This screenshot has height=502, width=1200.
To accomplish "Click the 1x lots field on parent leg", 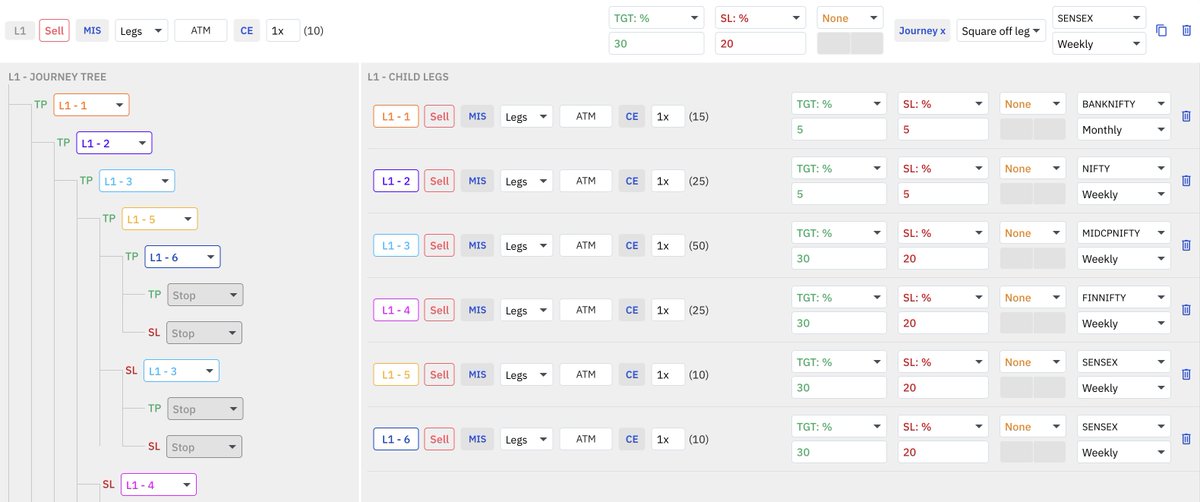I will pyautogui.click(x=283, y=30).
